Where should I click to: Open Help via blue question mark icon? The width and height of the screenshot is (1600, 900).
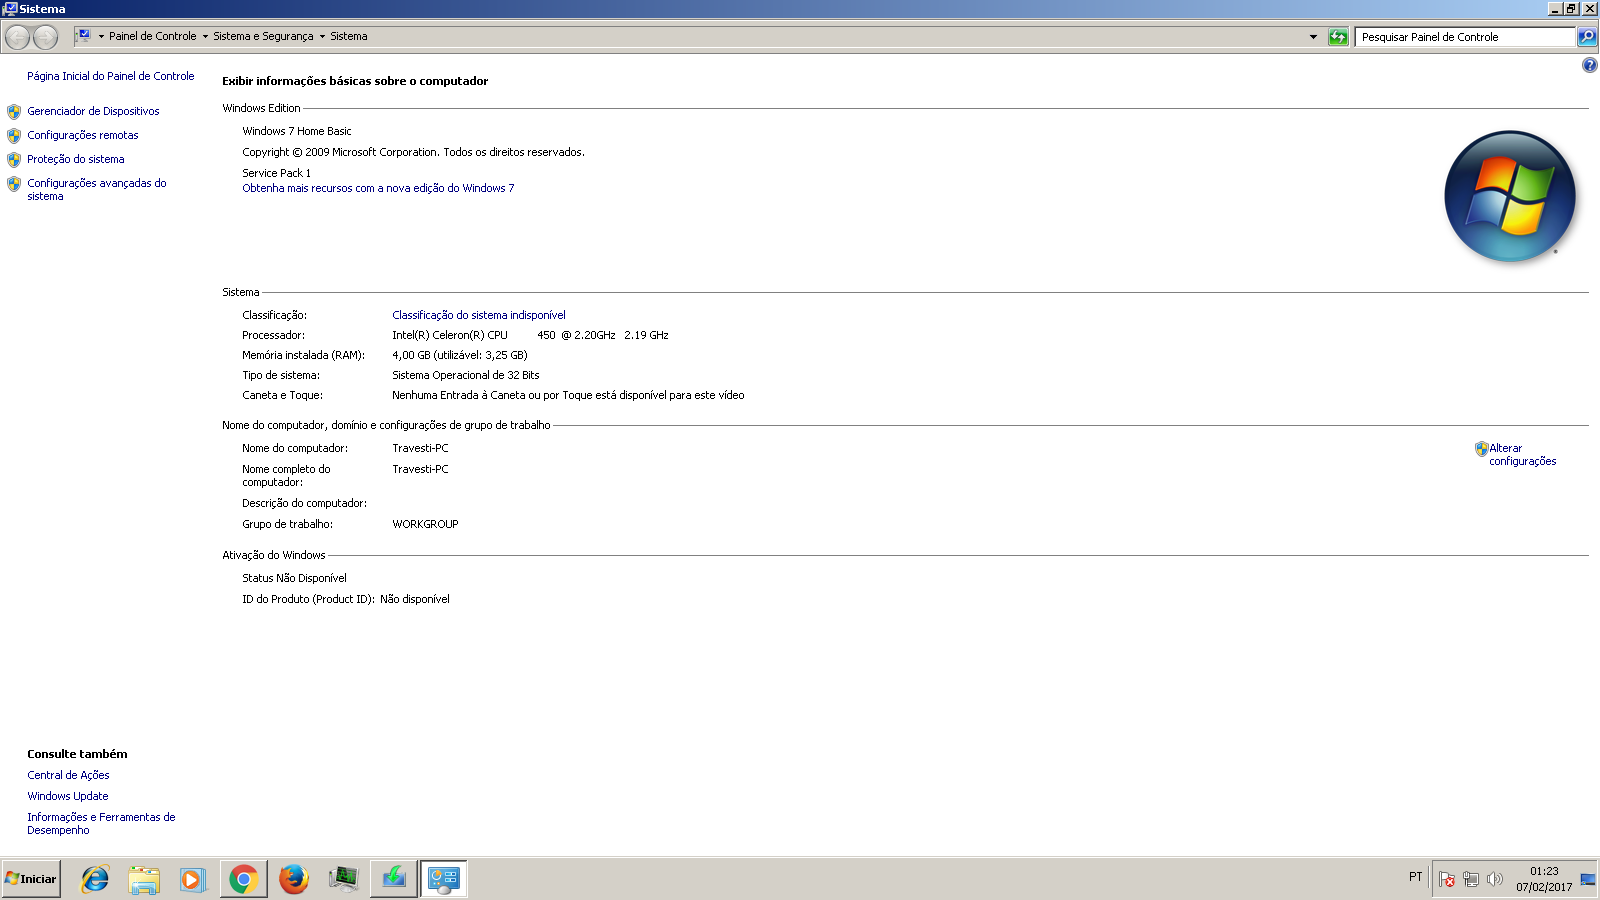coord(1590,65)
